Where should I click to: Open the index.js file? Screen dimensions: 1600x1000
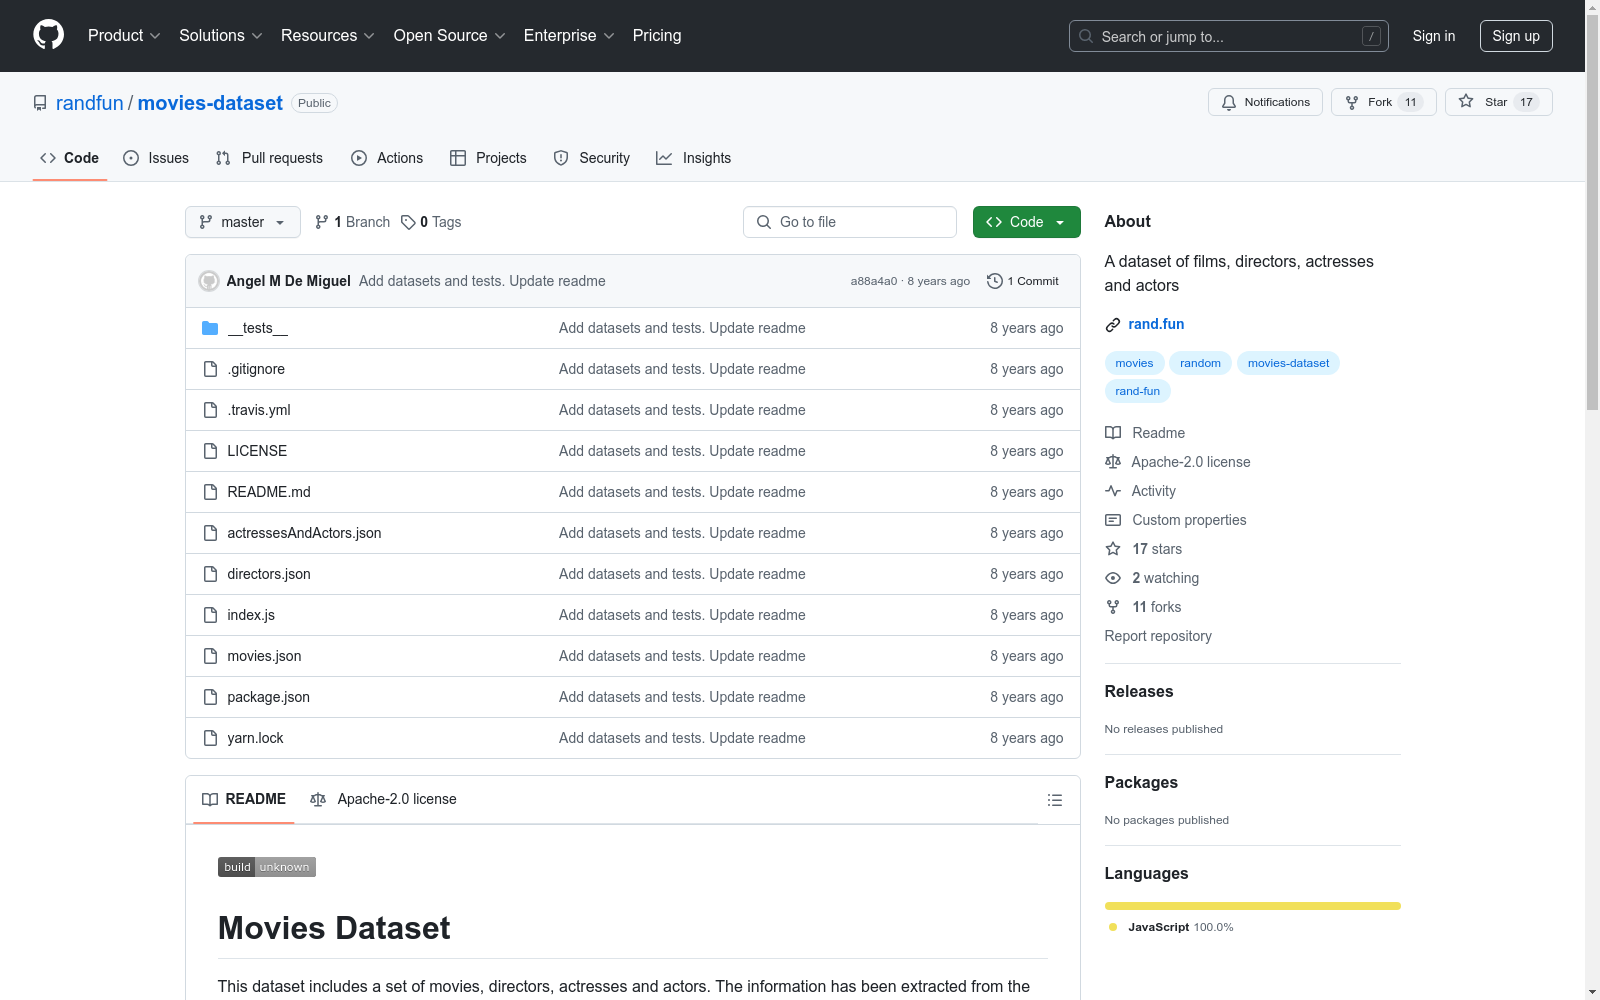pos(251,615)
